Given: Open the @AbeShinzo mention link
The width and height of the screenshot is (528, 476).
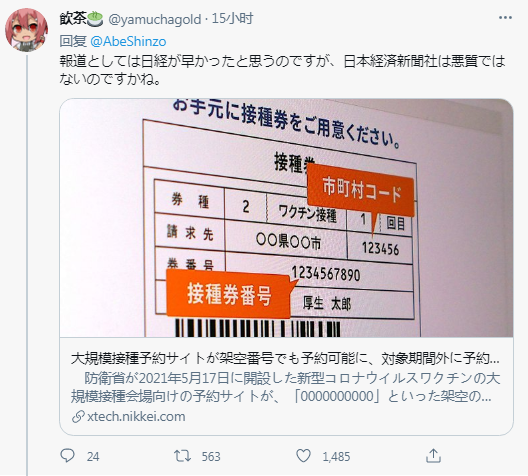Looking at the screenshot, I should pos(128,41).
